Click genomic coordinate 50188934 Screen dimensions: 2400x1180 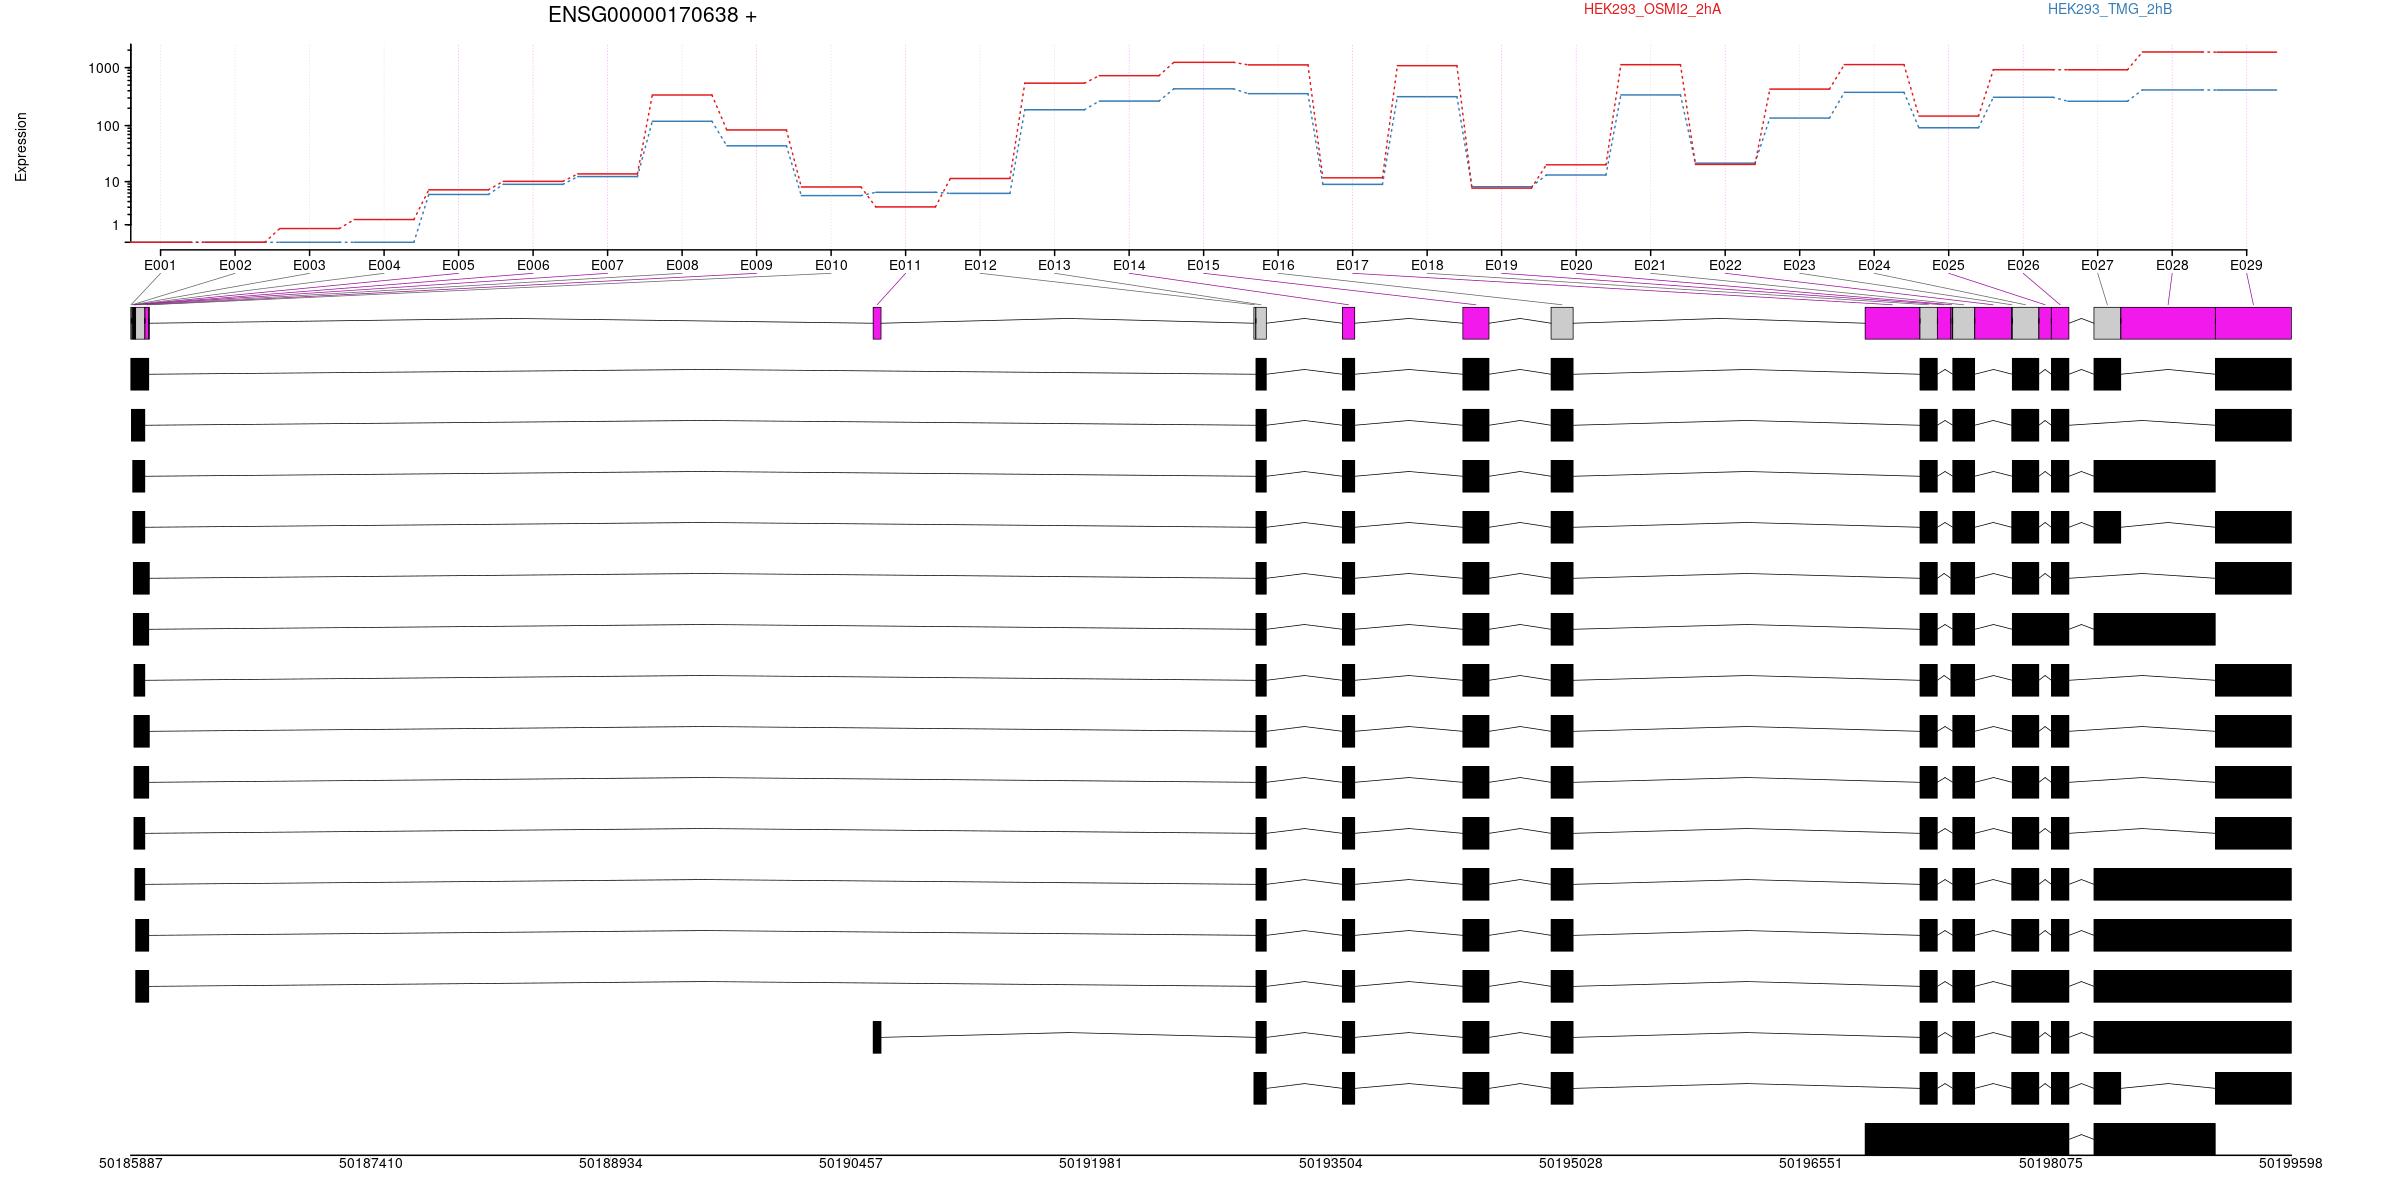point(611,1163)
